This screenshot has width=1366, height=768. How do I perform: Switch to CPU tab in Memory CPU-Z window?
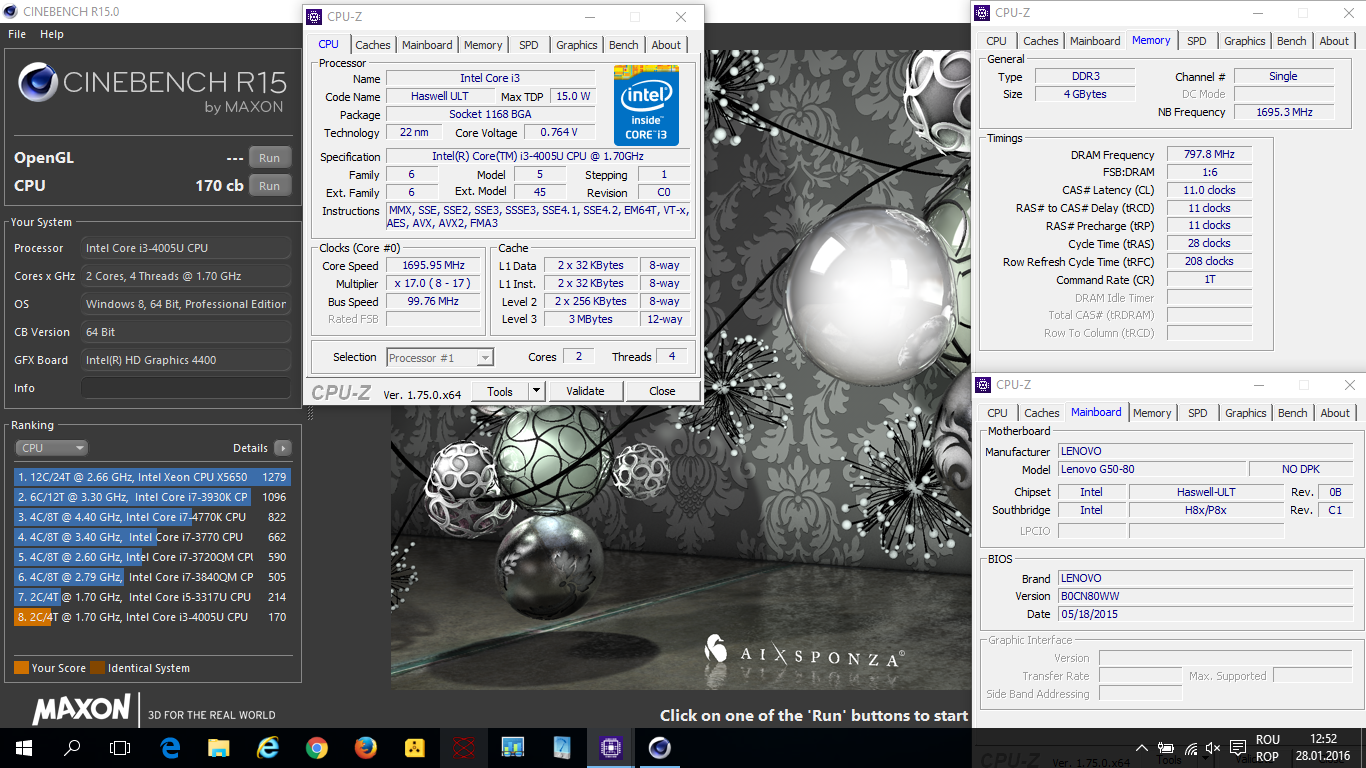click(x=996, y=41)
